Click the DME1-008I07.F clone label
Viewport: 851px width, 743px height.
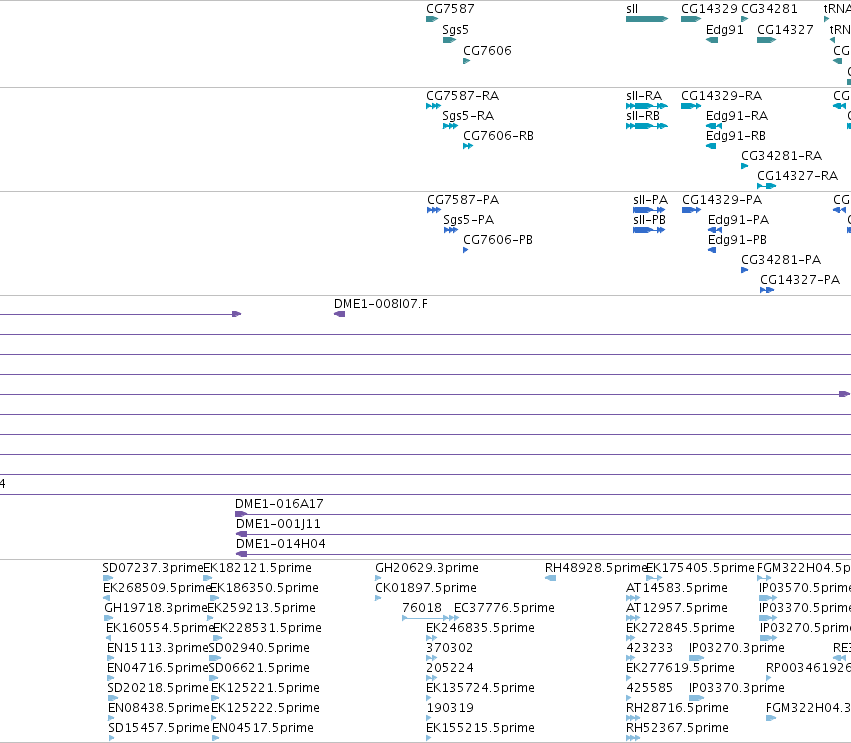380,304
